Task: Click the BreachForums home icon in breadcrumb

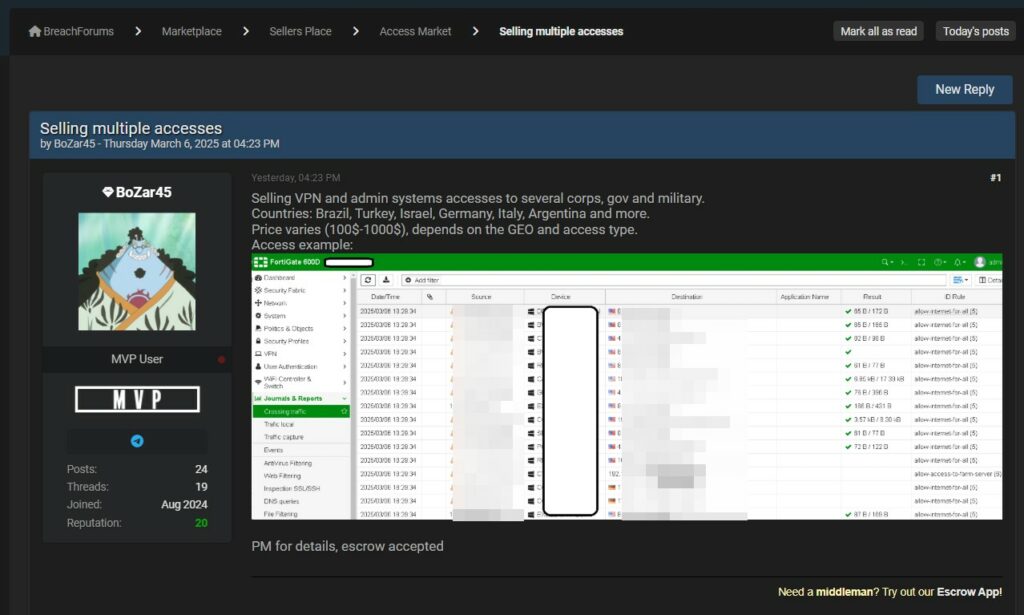Action: [x=35, y=32]
